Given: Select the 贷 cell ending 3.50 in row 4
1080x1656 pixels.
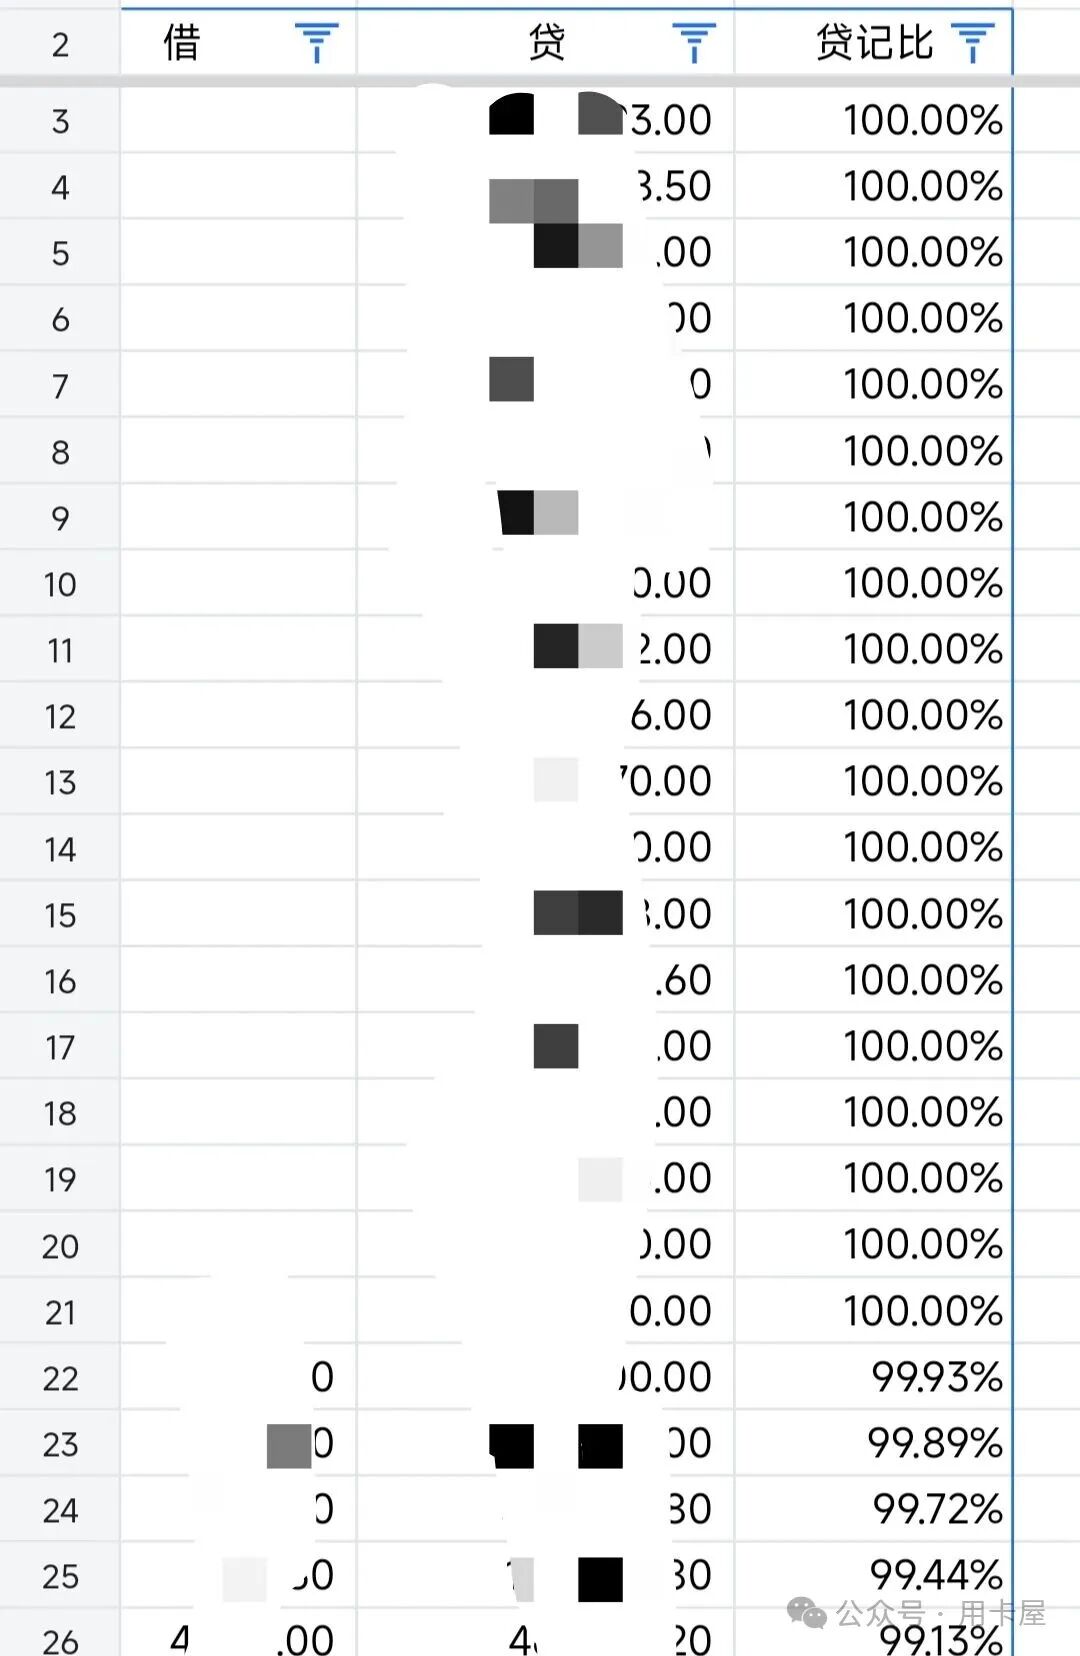Looking at the screenshot, I should click(x=546, y=187).
